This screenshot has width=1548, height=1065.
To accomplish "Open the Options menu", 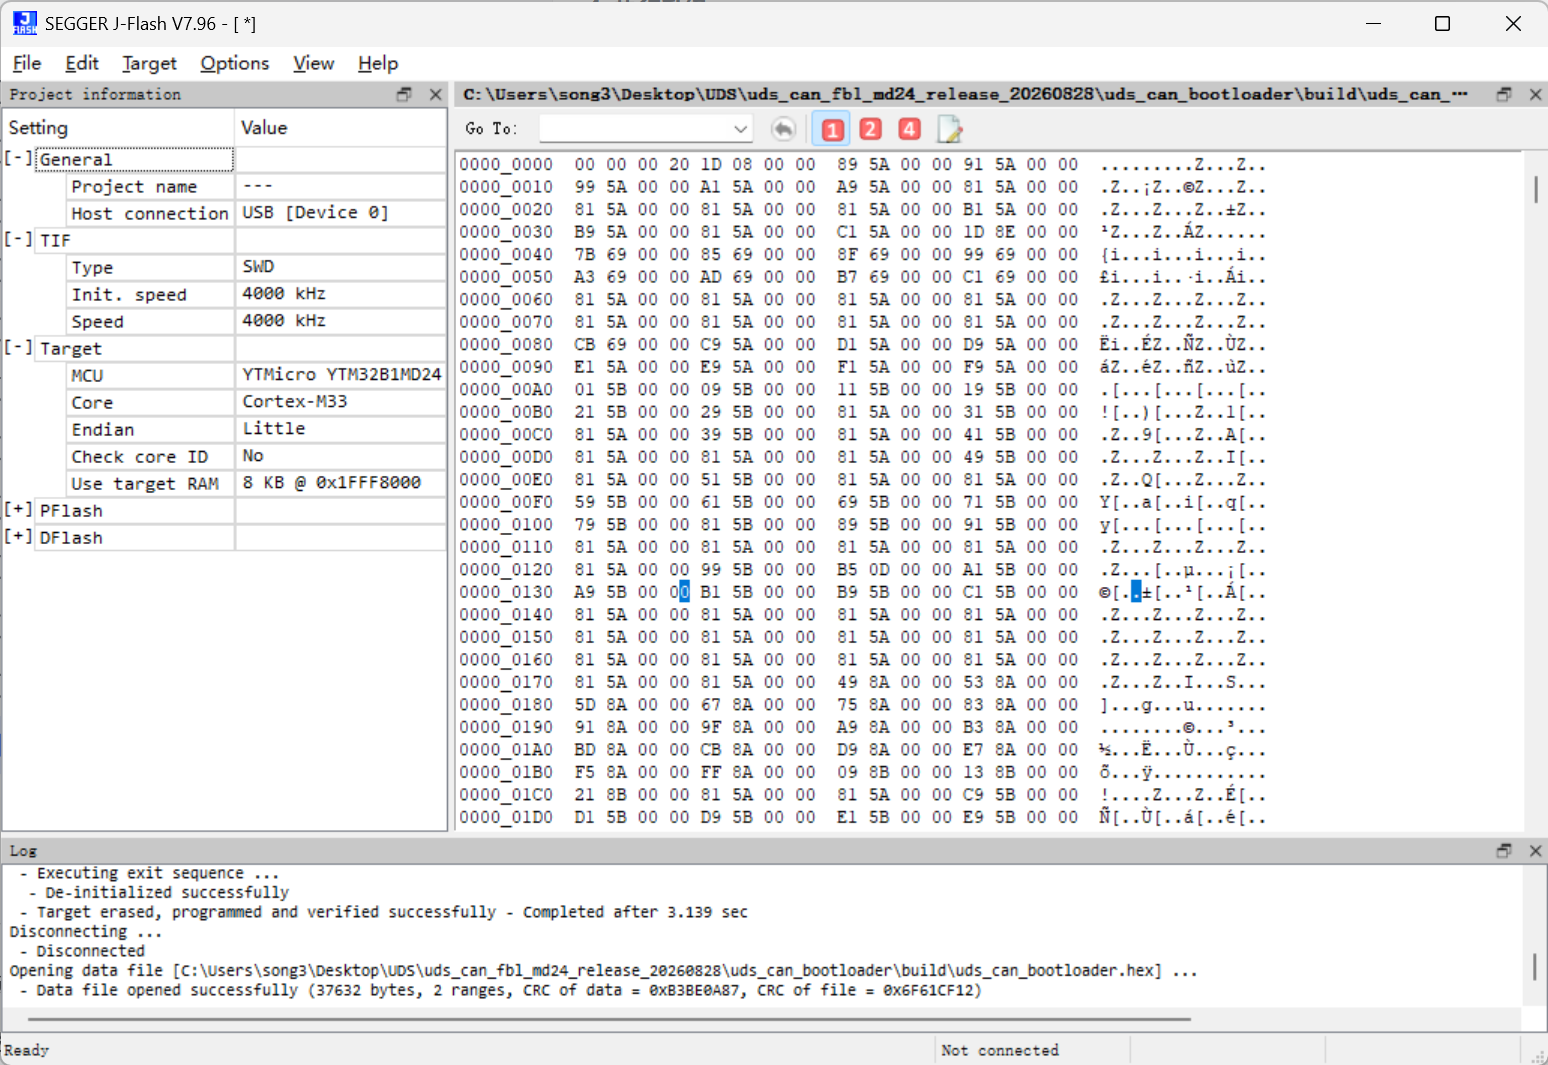I will (x=235, y=63).
